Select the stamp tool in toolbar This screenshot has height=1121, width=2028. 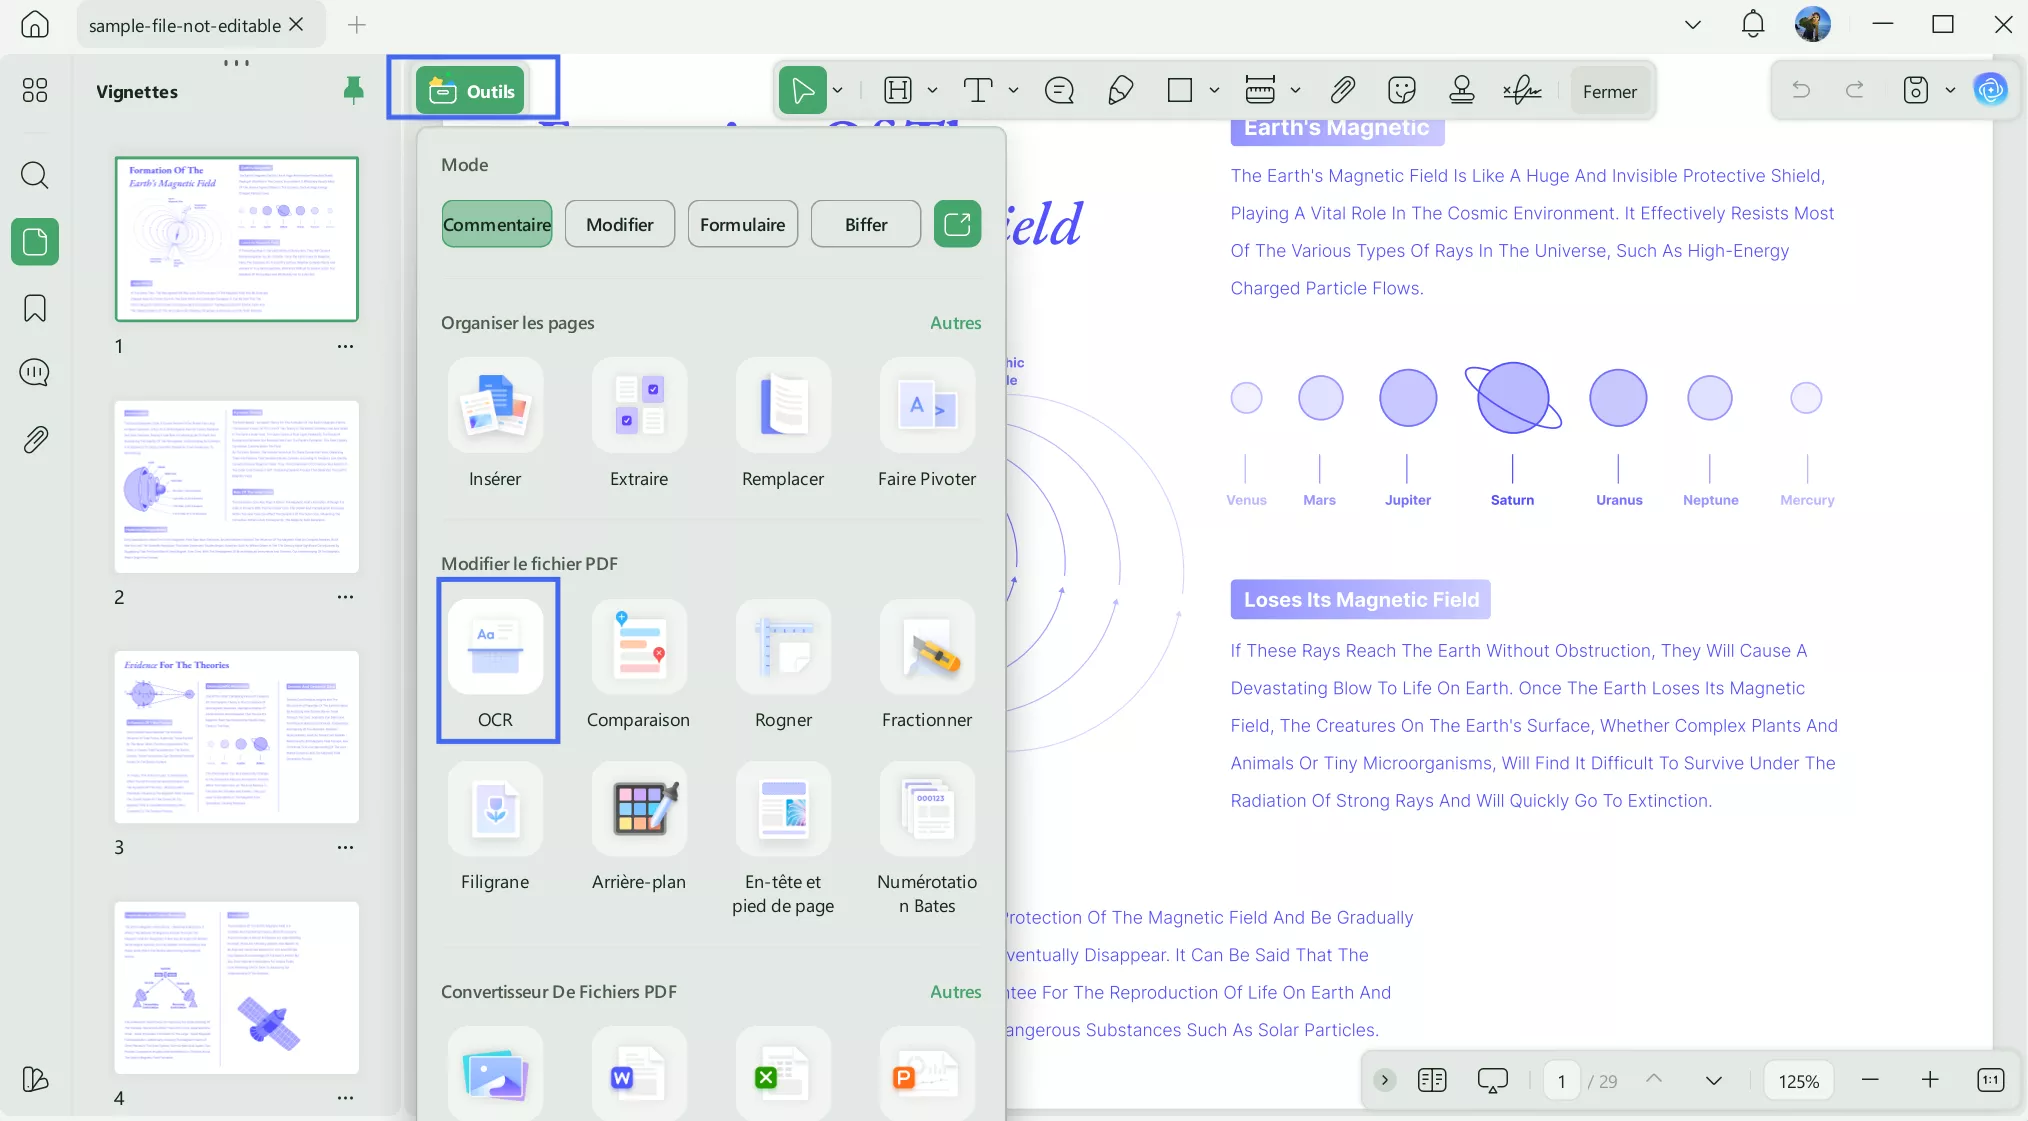(1461, 91)
